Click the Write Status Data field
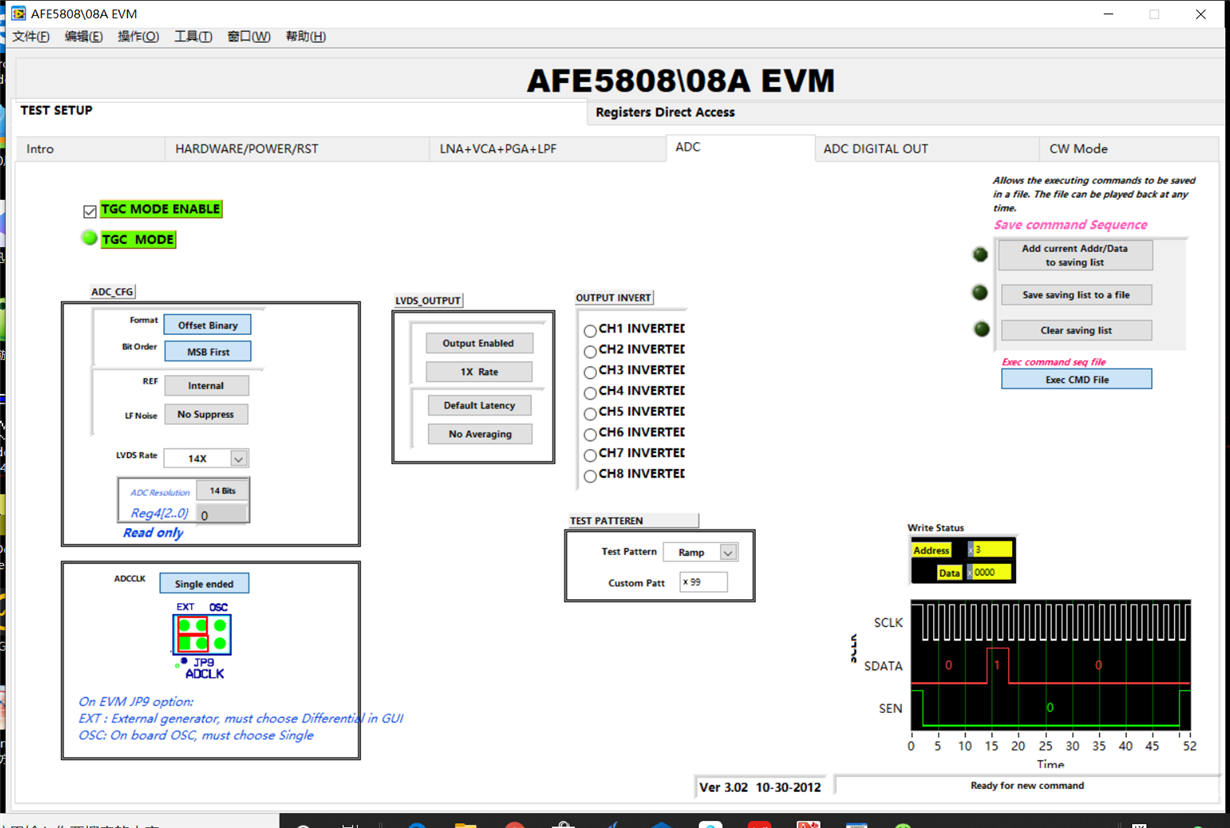The image size is (1230, 828). click(x=990, y=573)
